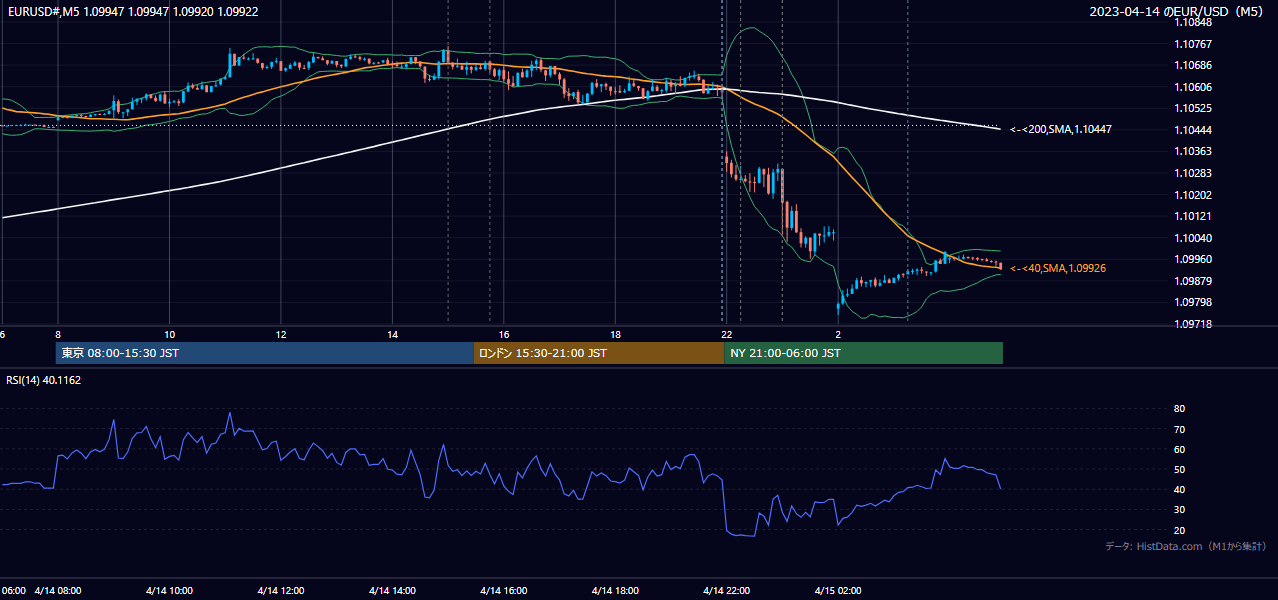
Task: Click price axis value 1.10202
Action: [x=1192, y=195]
